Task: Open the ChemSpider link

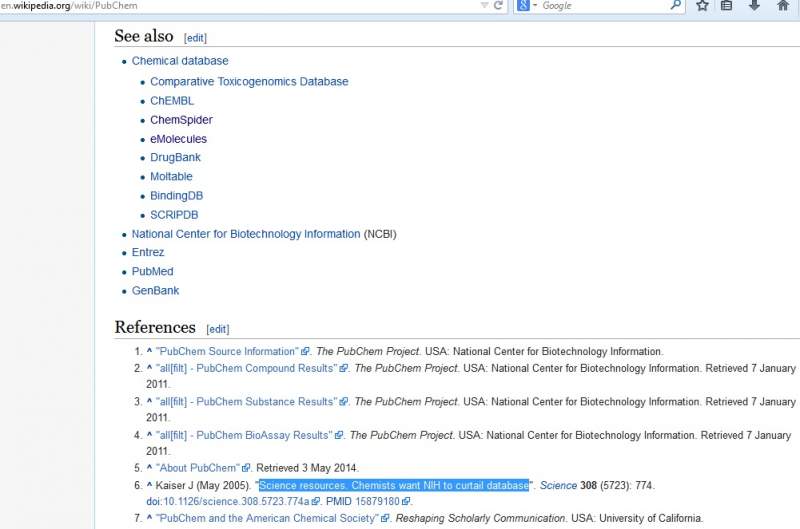Action: (x=181, y=120)
